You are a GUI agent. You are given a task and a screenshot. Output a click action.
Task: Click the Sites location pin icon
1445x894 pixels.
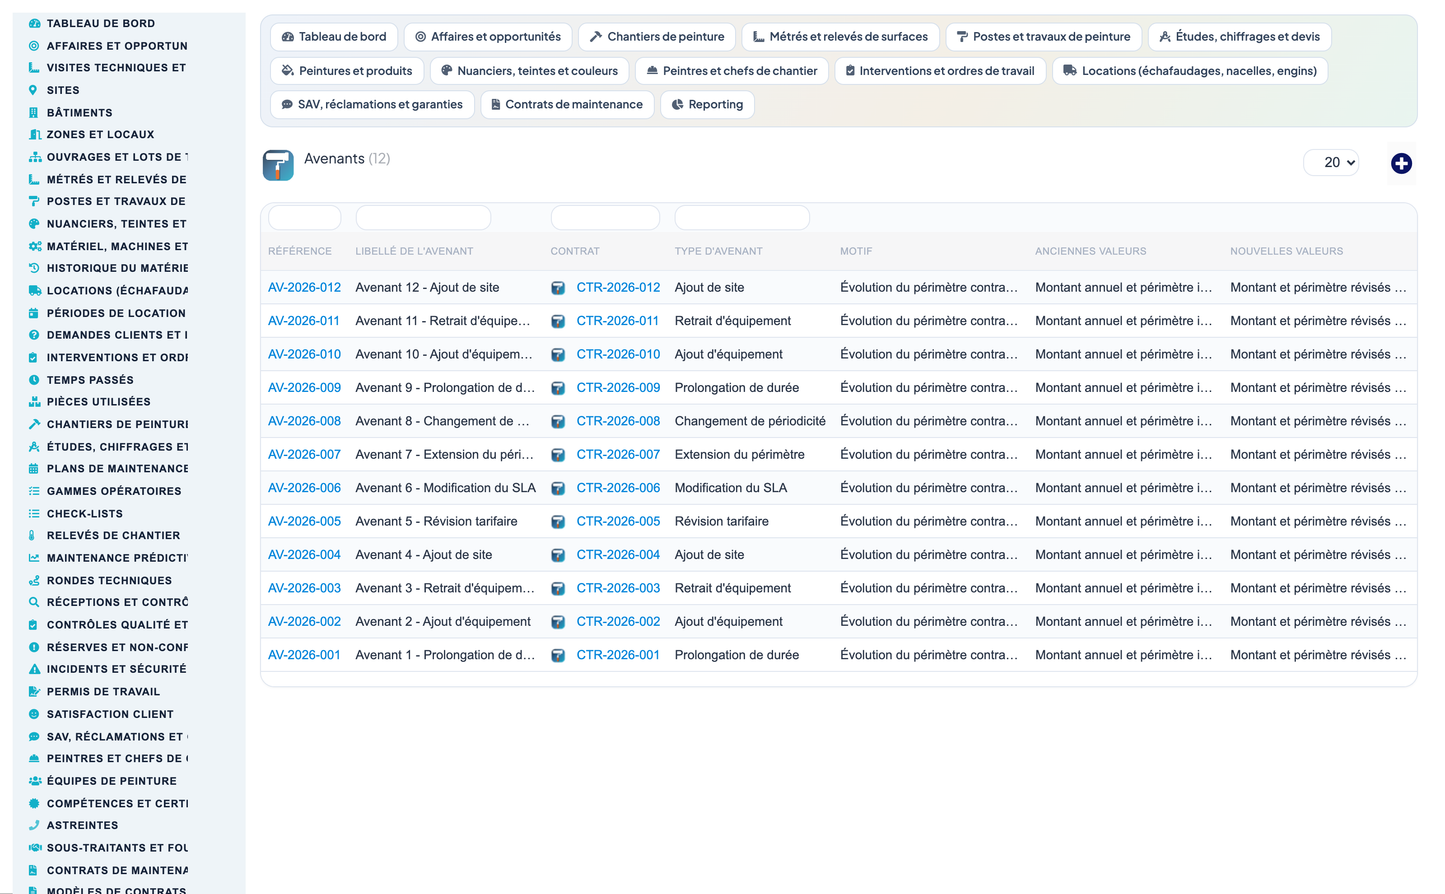34,90
